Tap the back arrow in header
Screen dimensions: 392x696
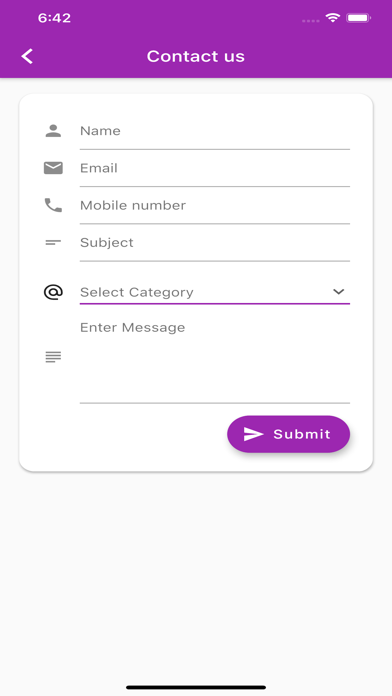pos(27,56)
